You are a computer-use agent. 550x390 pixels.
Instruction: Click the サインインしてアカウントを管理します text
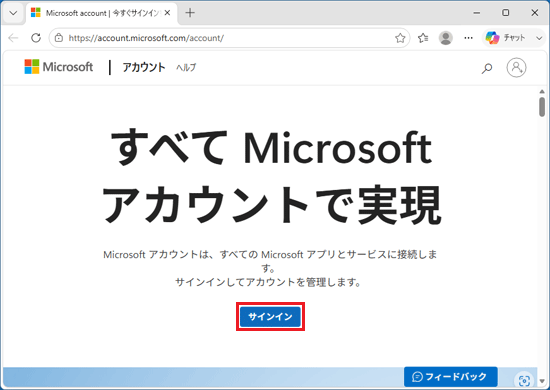pyautogui.click(x=268, y=282)
